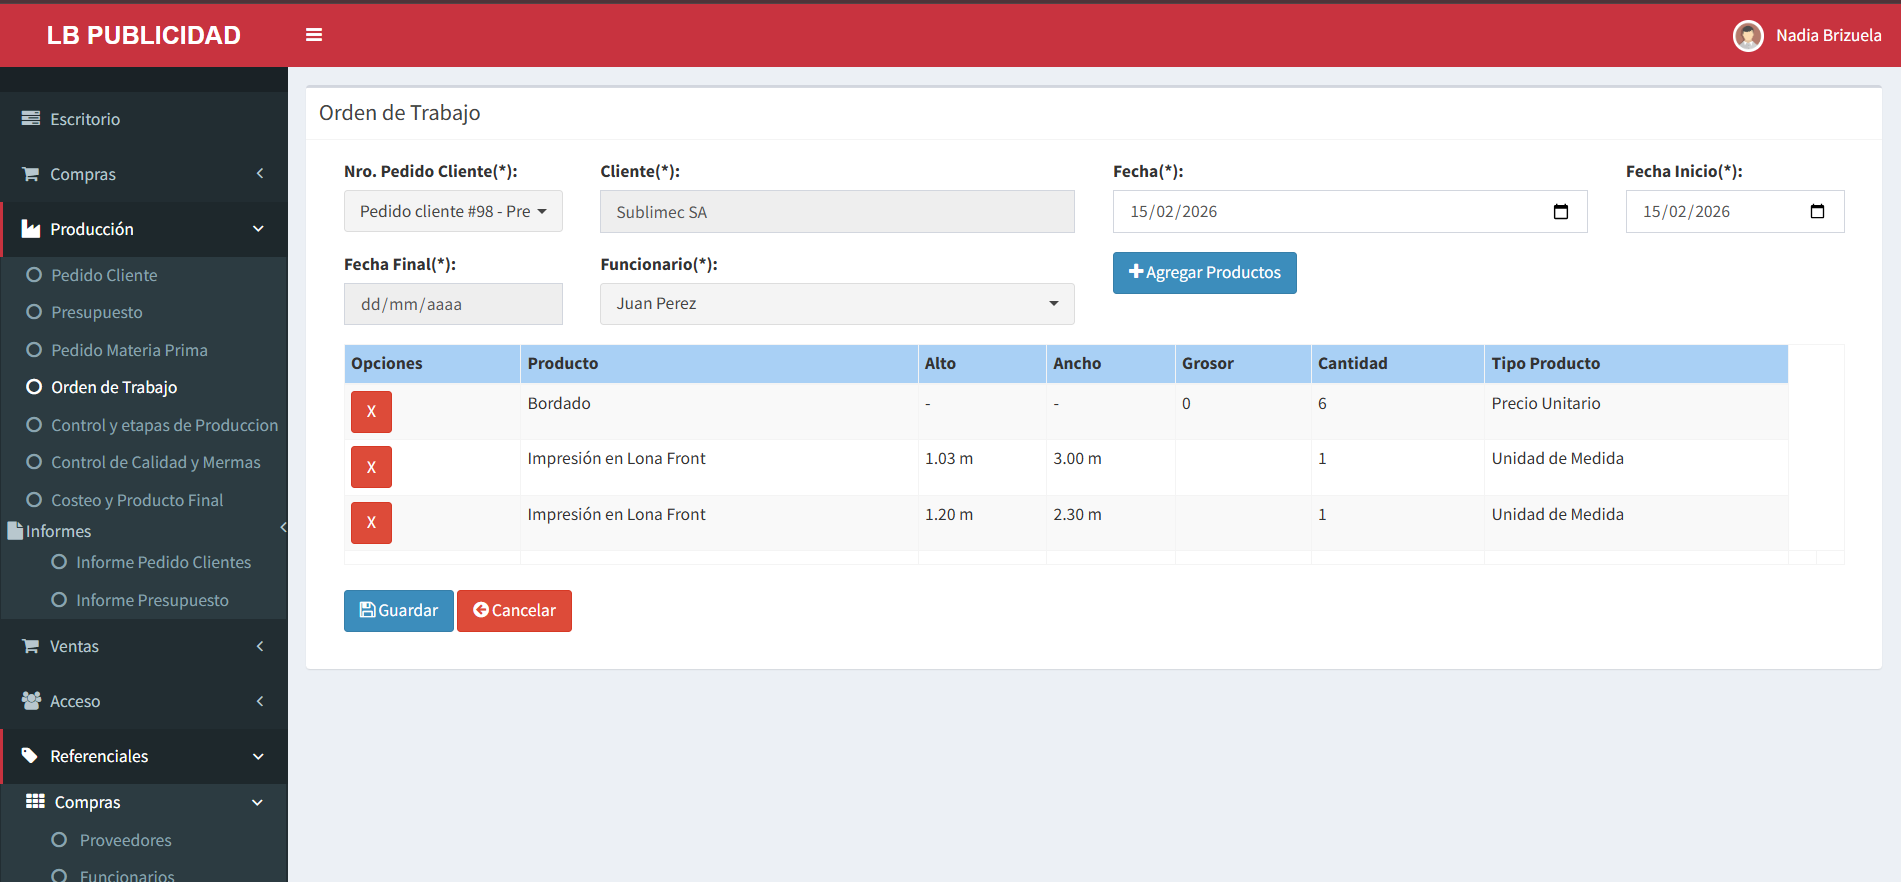Image resolution: width=1901 pixels, height=882 pixels.
Task: Save the work order with Guardar
Action: pyautogui.click(x=398, y=611)
